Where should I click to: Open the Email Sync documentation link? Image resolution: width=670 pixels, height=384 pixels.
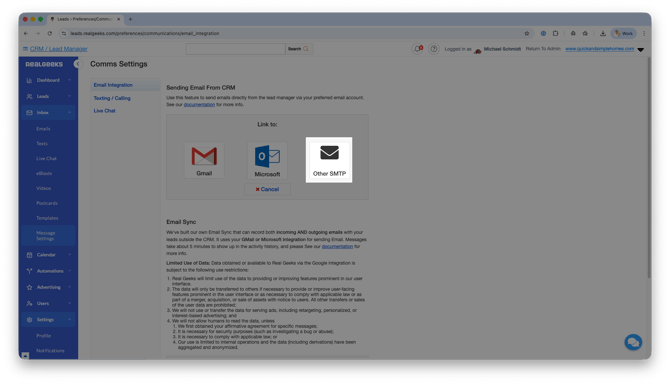[337, 246]
